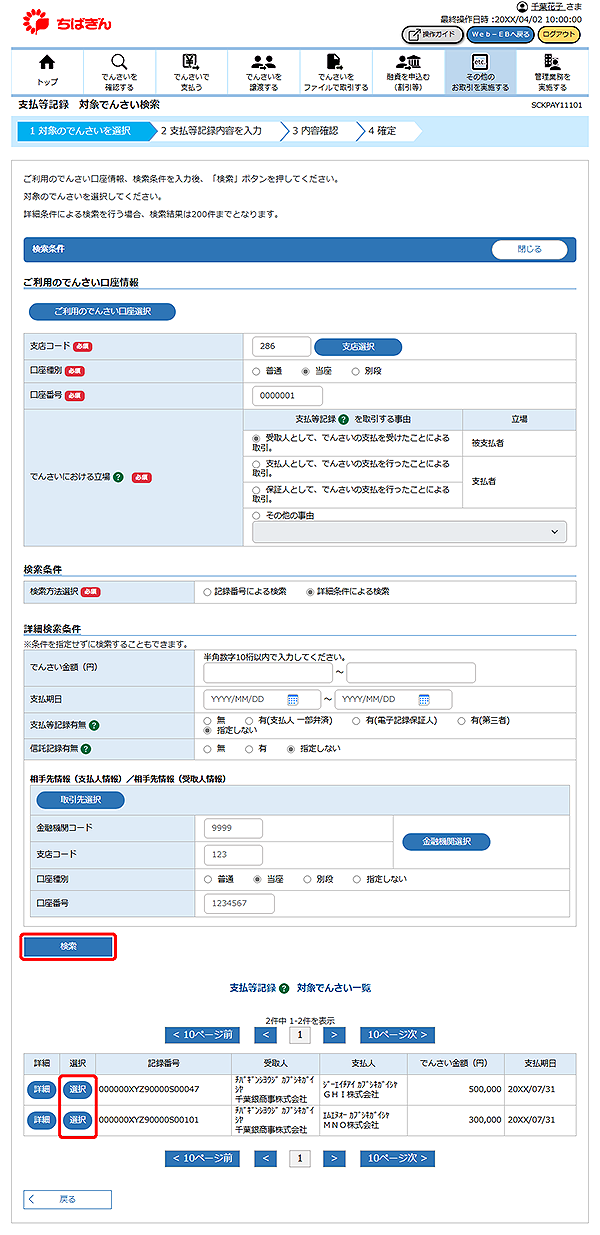
Task: Click the 戻る back button
Action: (68, 1199)
